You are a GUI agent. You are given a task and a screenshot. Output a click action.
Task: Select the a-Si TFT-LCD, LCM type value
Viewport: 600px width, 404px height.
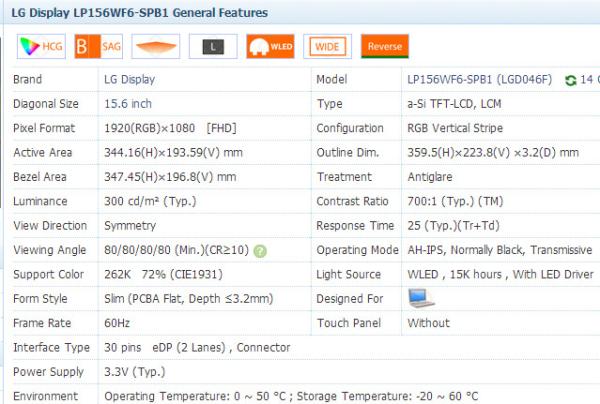point(454,104)
